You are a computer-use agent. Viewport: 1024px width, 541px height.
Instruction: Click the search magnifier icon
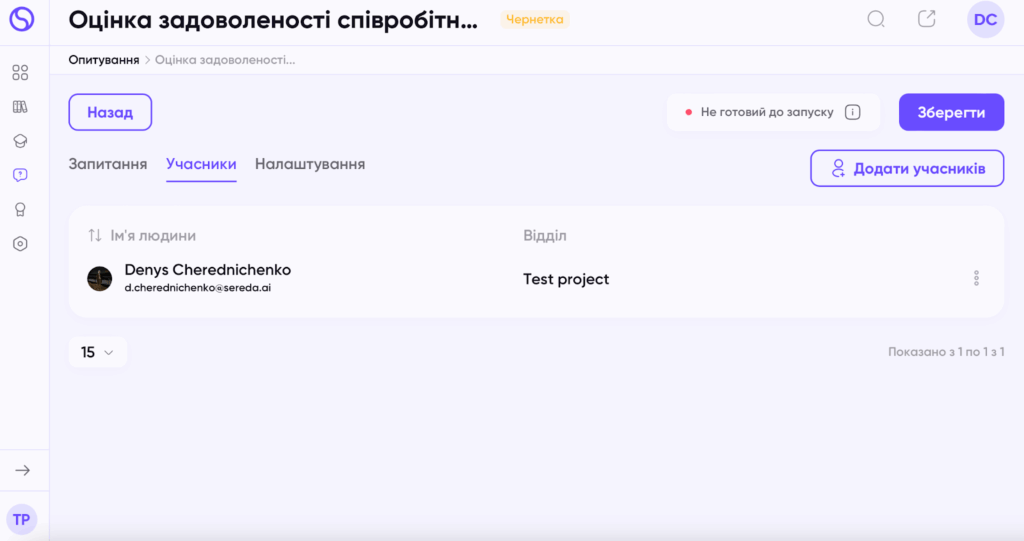[x=876, y=19]
